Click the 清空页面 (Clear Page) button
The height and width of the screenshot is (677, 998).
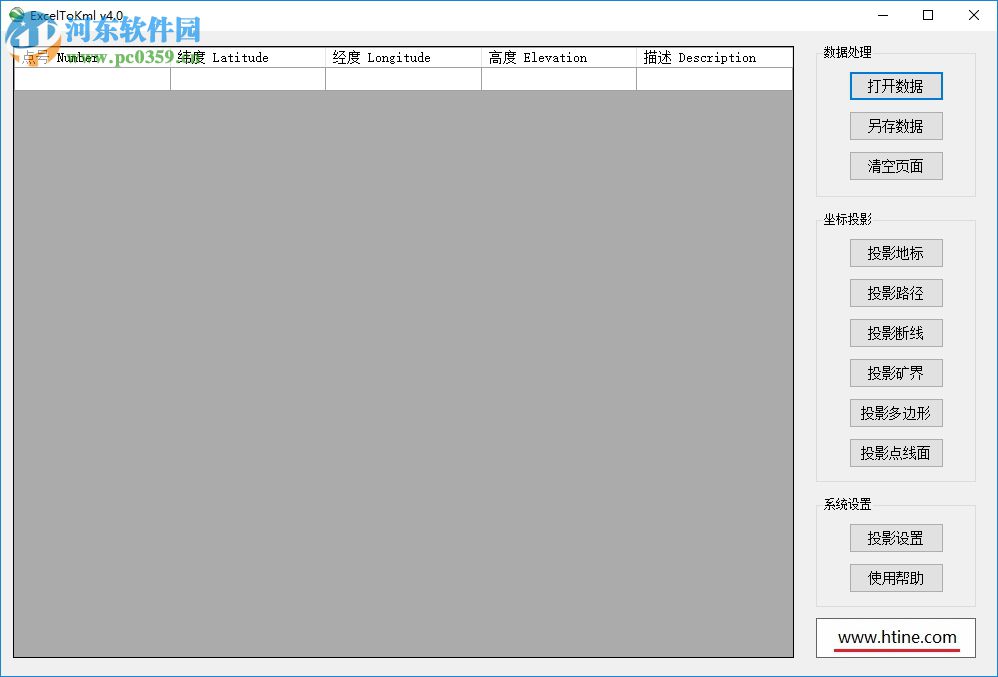(x=895, y=166)
